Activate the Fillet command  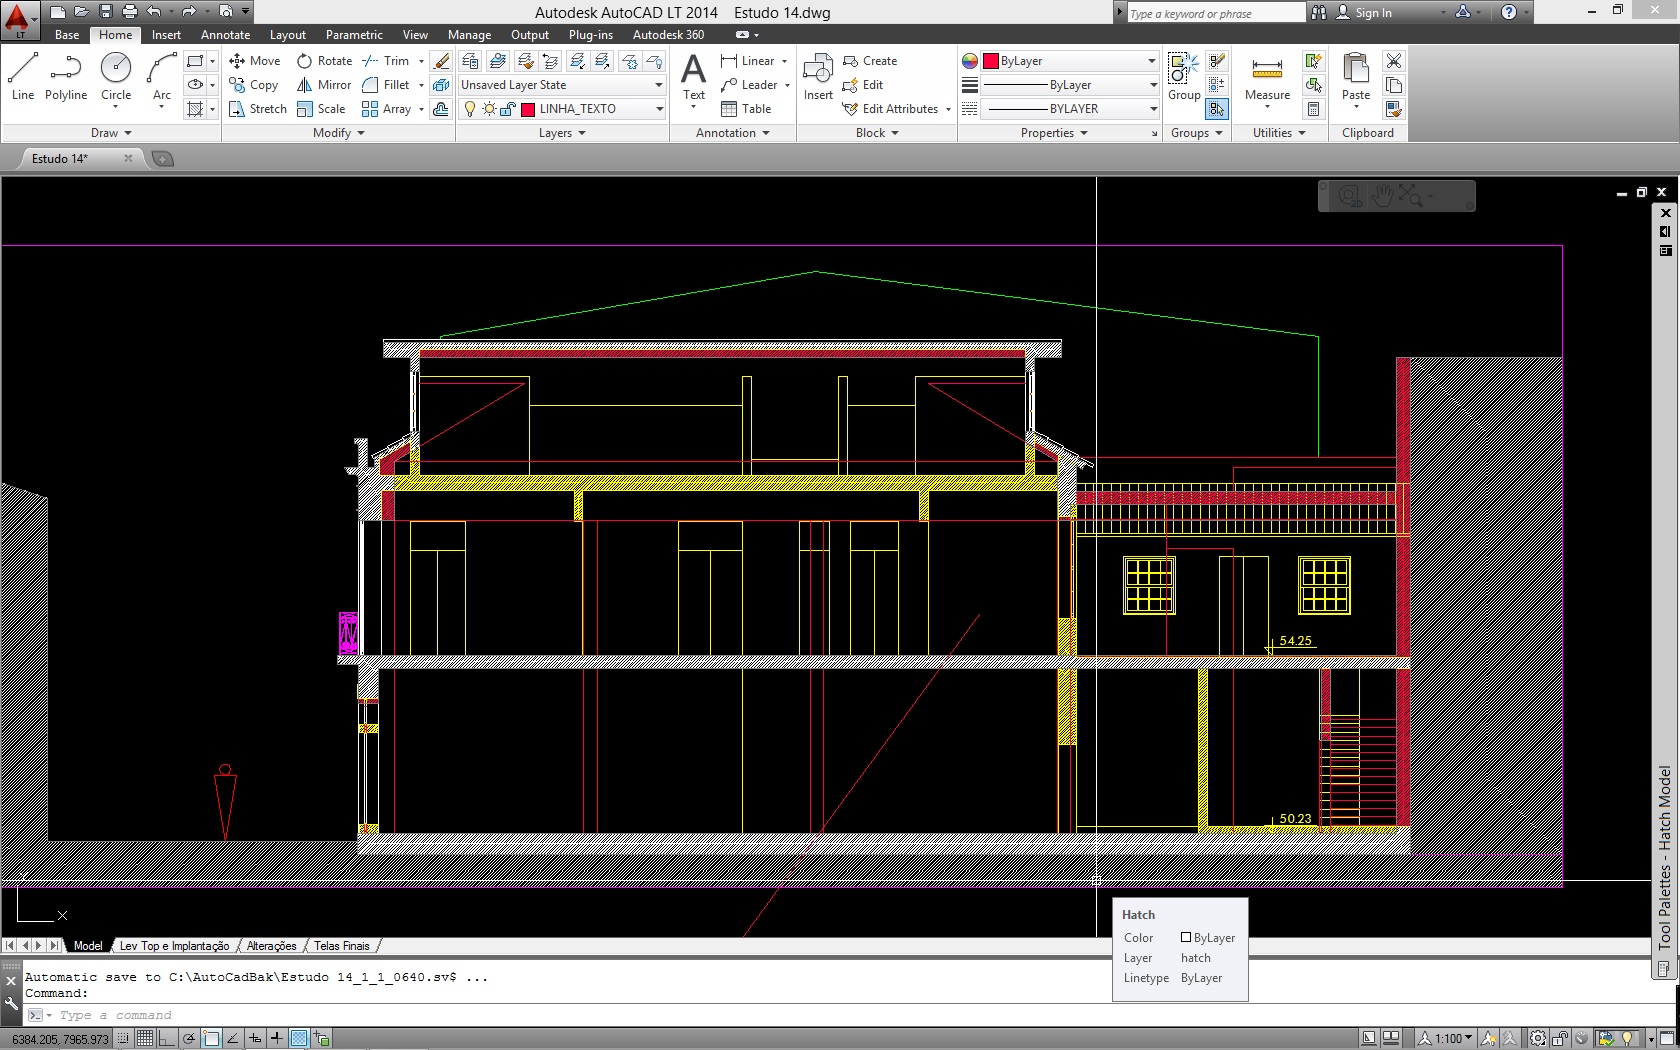click(x=386, y=85)
